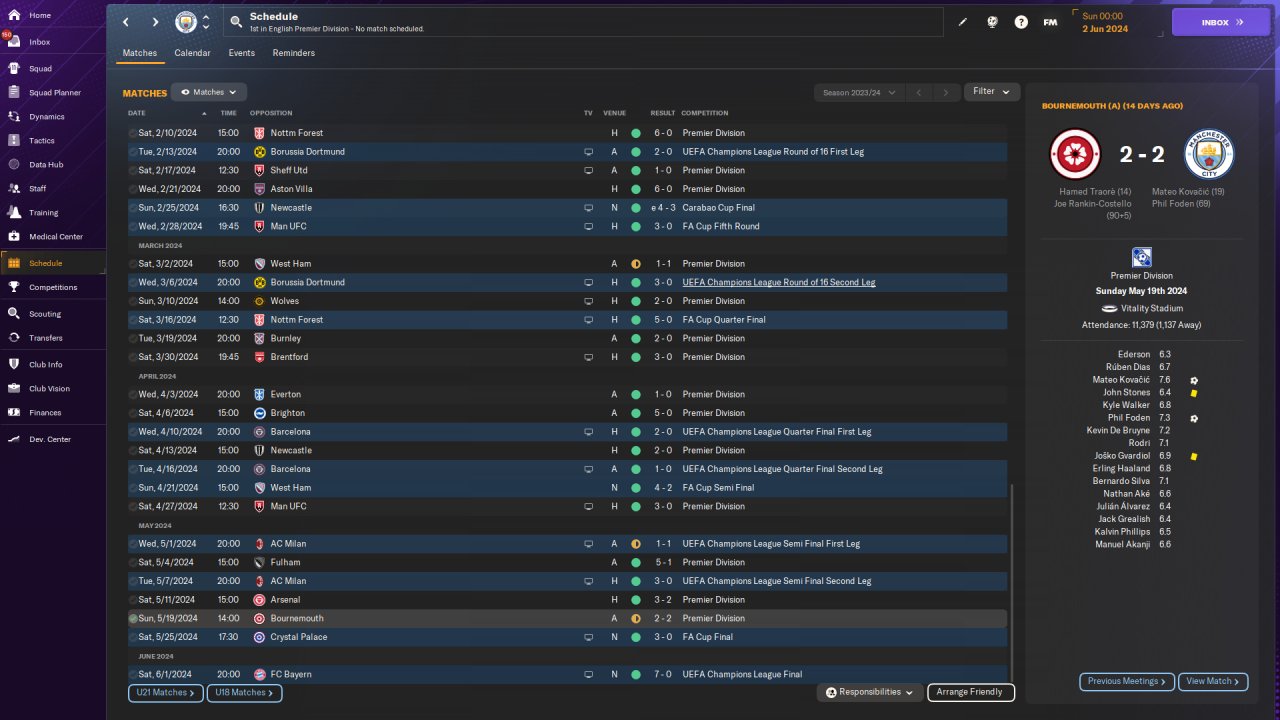Open the question mark help icon

click(x=1021, y=22)
